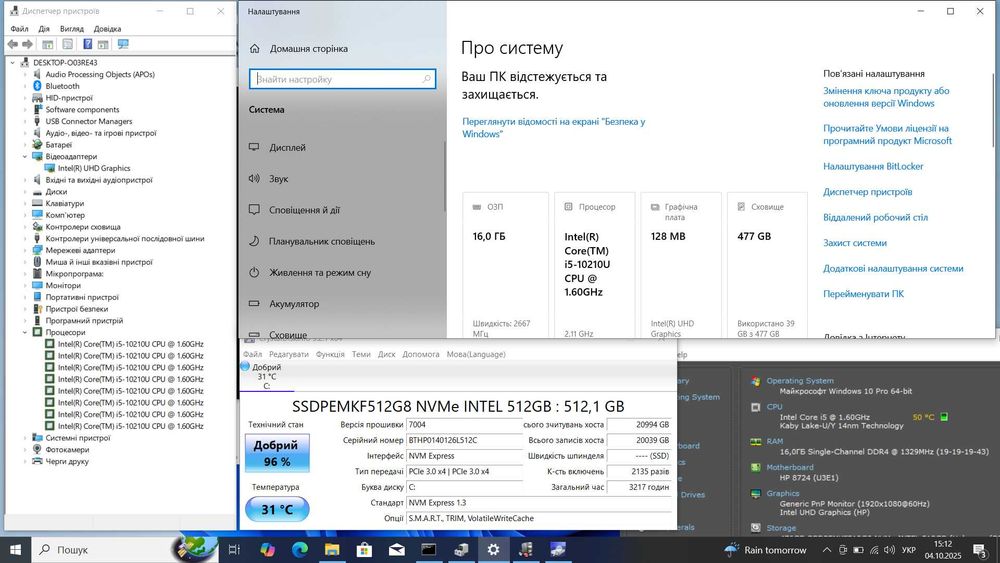Click Налаштування BitLocker link
1000x563 pixels.
(873, 166)
